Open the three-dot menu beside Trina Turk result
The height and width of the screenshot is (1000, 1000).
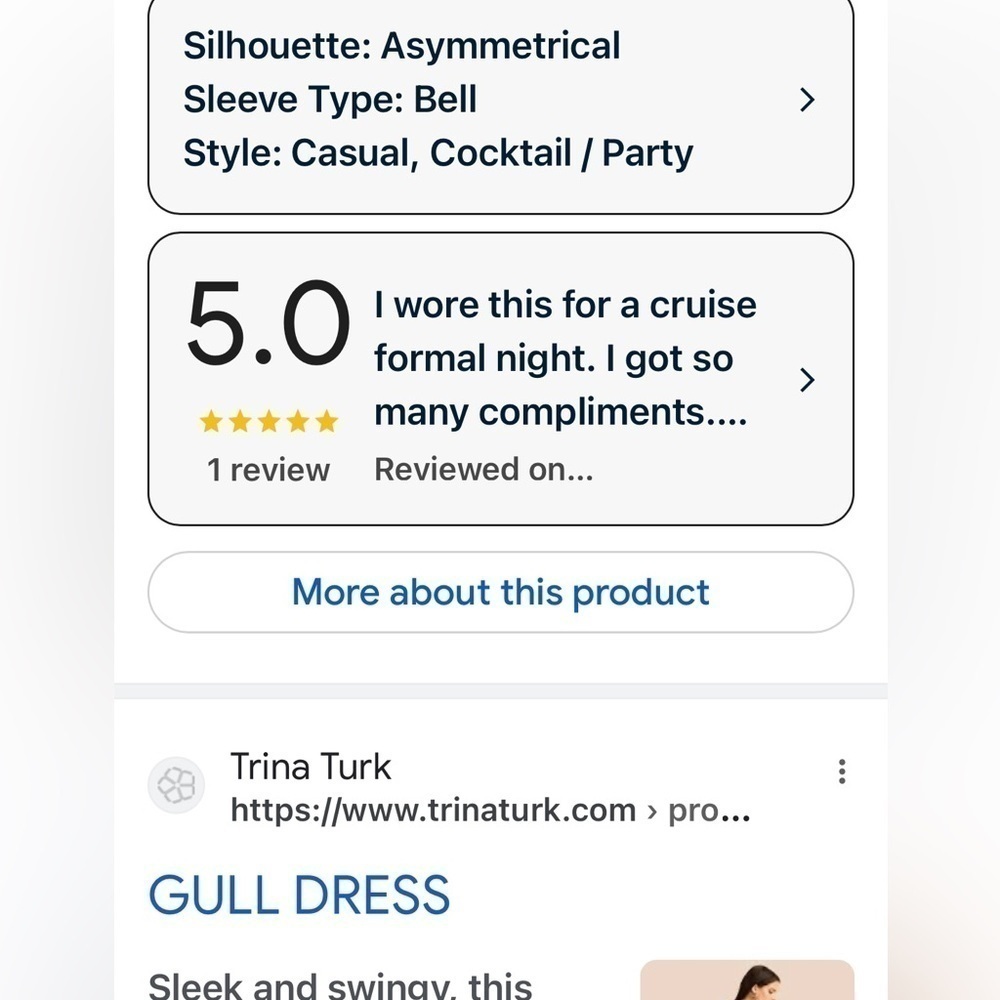click(842, 771)
